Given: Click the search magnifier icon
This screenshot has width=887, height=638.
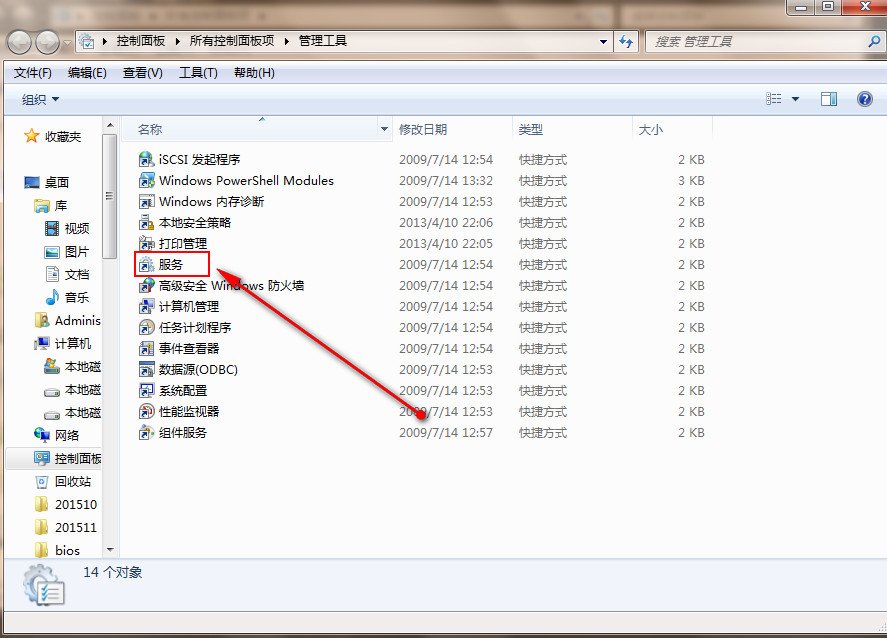Looking at the screenshot, I should [874, 41].
